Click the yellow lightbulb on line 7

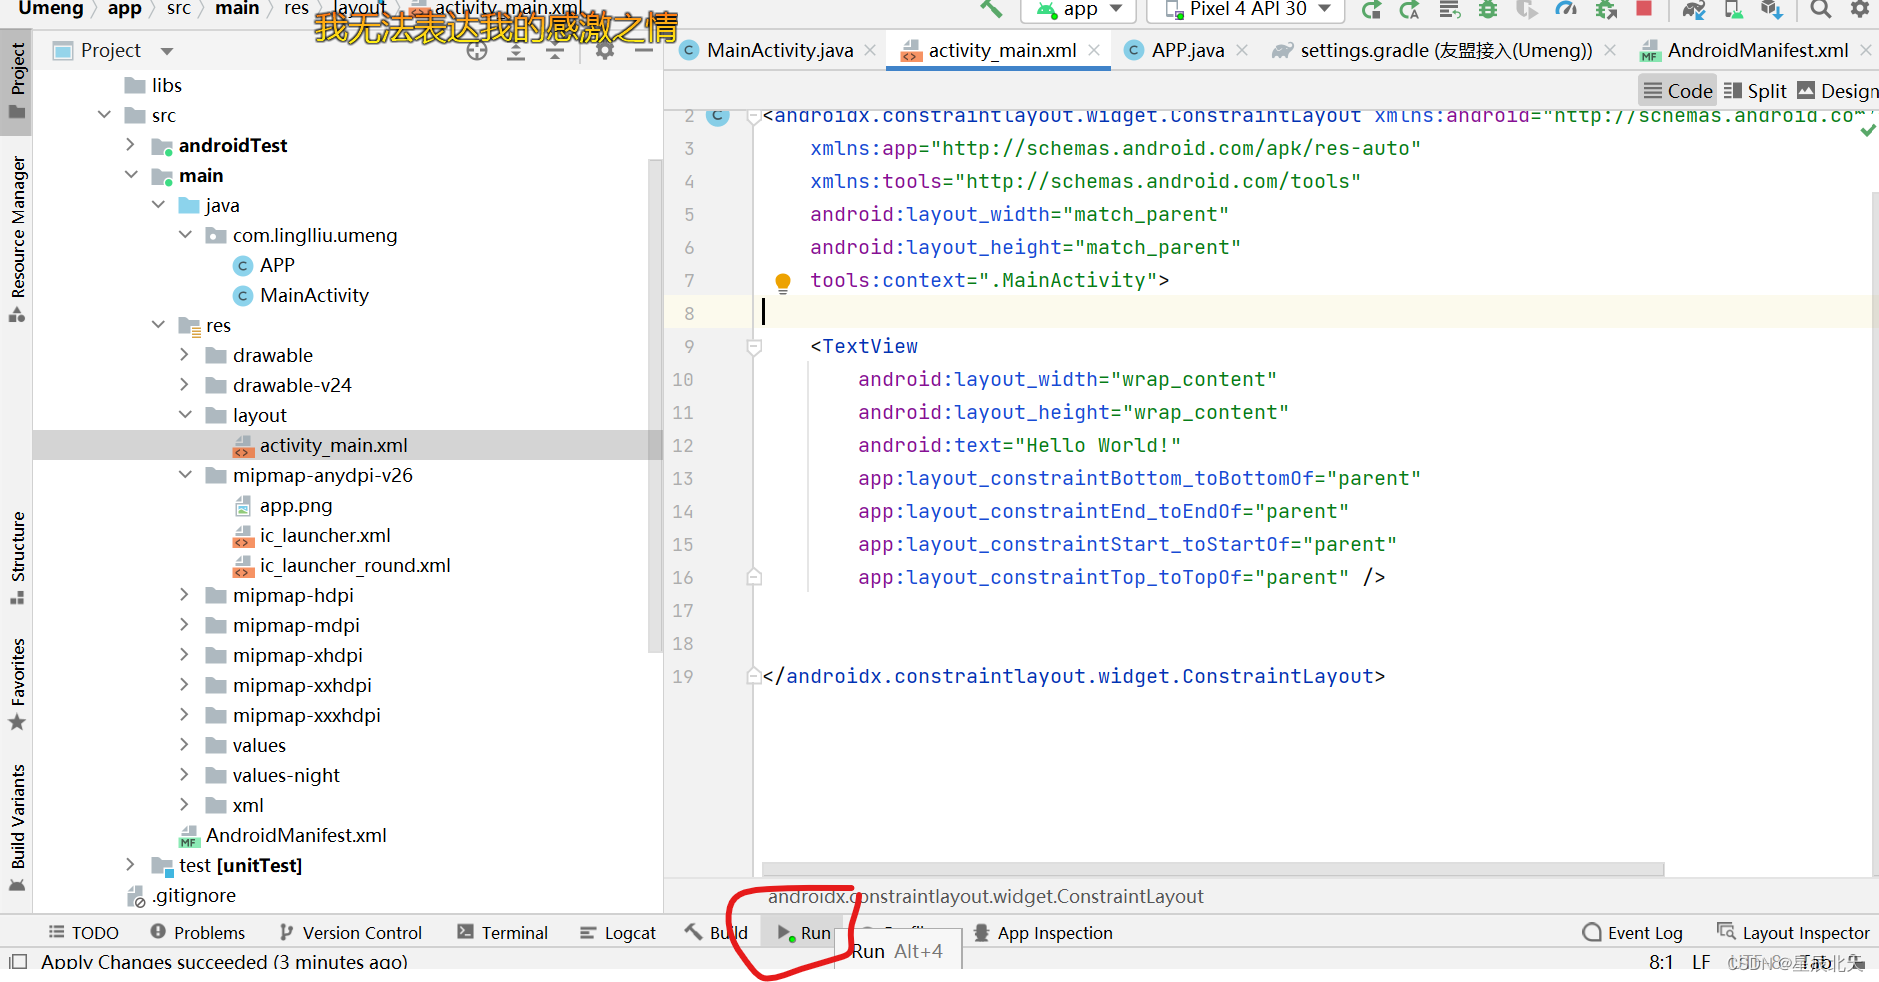pos(783,282)
